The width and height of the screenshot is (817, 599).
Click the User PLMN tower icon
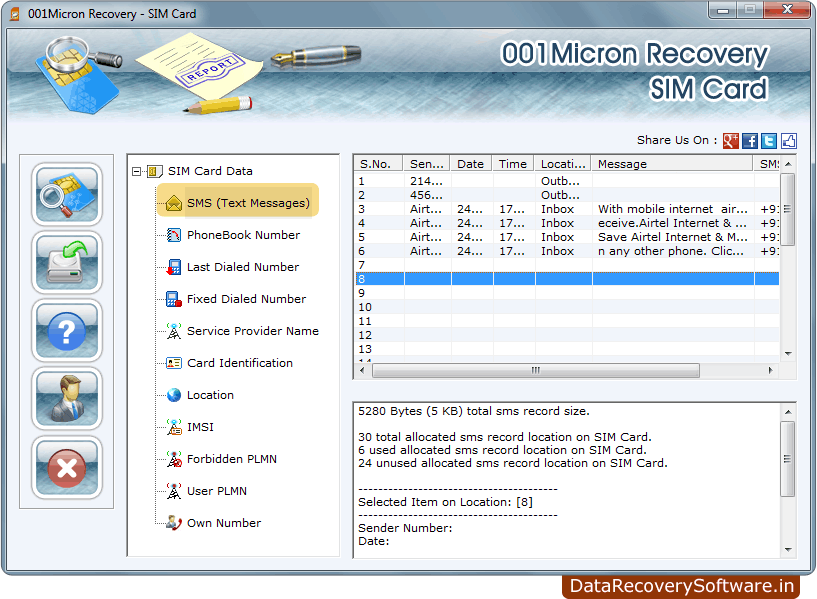click(174, 491)
